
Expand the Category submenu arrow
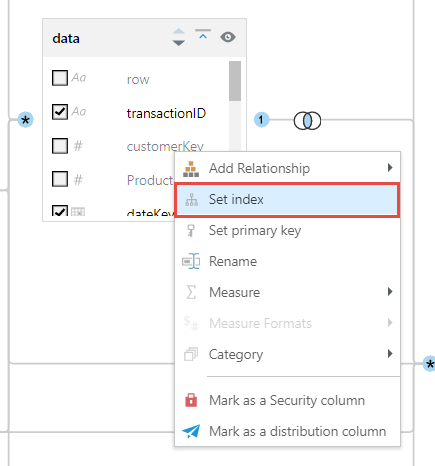[x=390, y=354]
